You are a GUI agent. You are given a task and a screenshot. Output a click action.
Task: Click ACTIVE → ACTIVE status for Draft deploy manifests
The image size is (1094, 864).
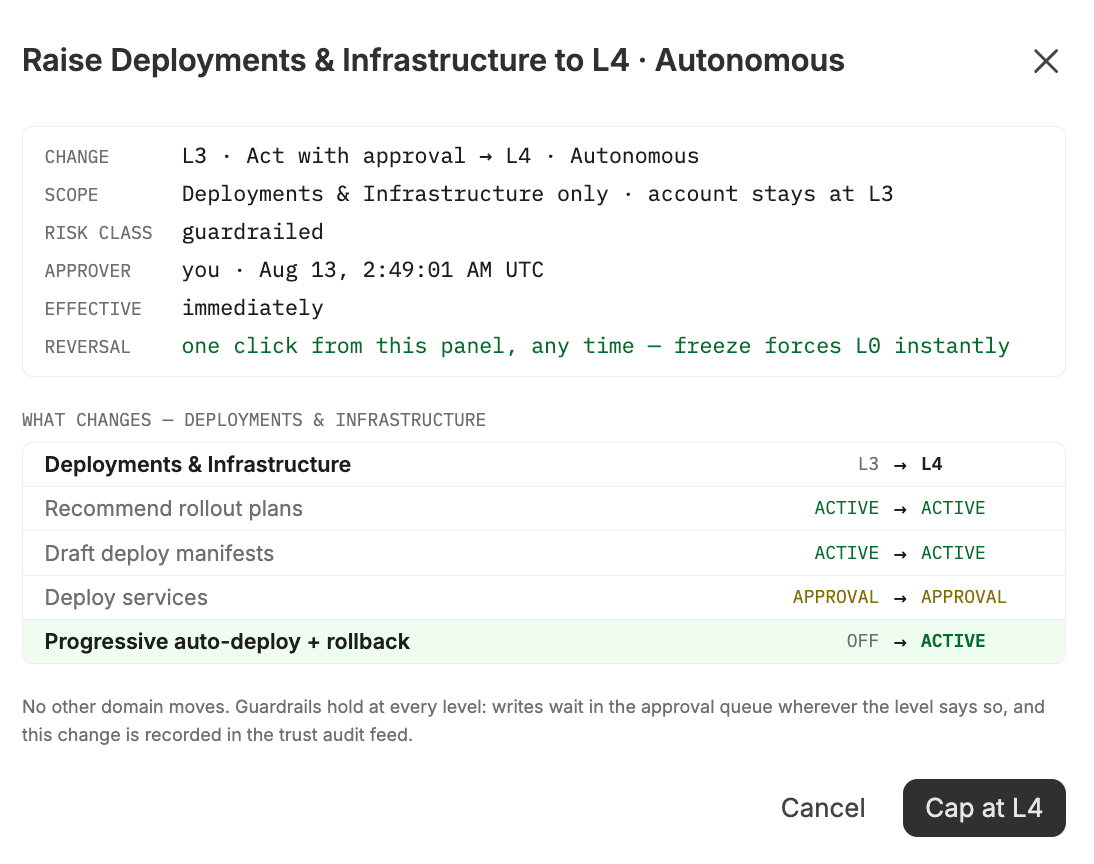pos(900,553)
